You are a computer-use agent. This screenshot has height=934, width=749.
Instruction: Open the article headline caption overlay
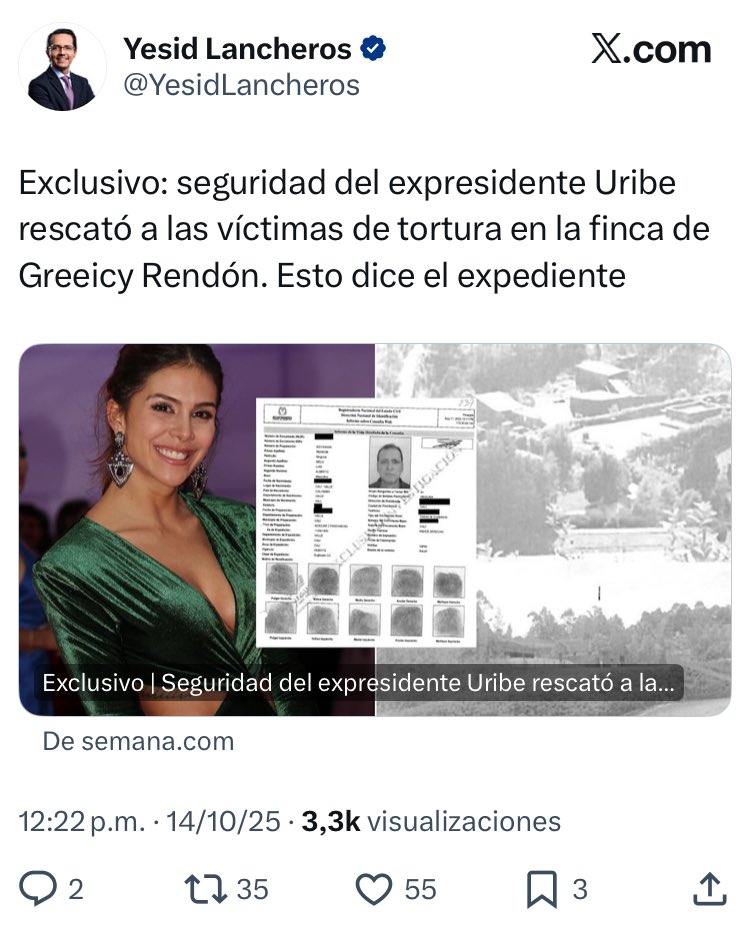click(x=359, y=683)
